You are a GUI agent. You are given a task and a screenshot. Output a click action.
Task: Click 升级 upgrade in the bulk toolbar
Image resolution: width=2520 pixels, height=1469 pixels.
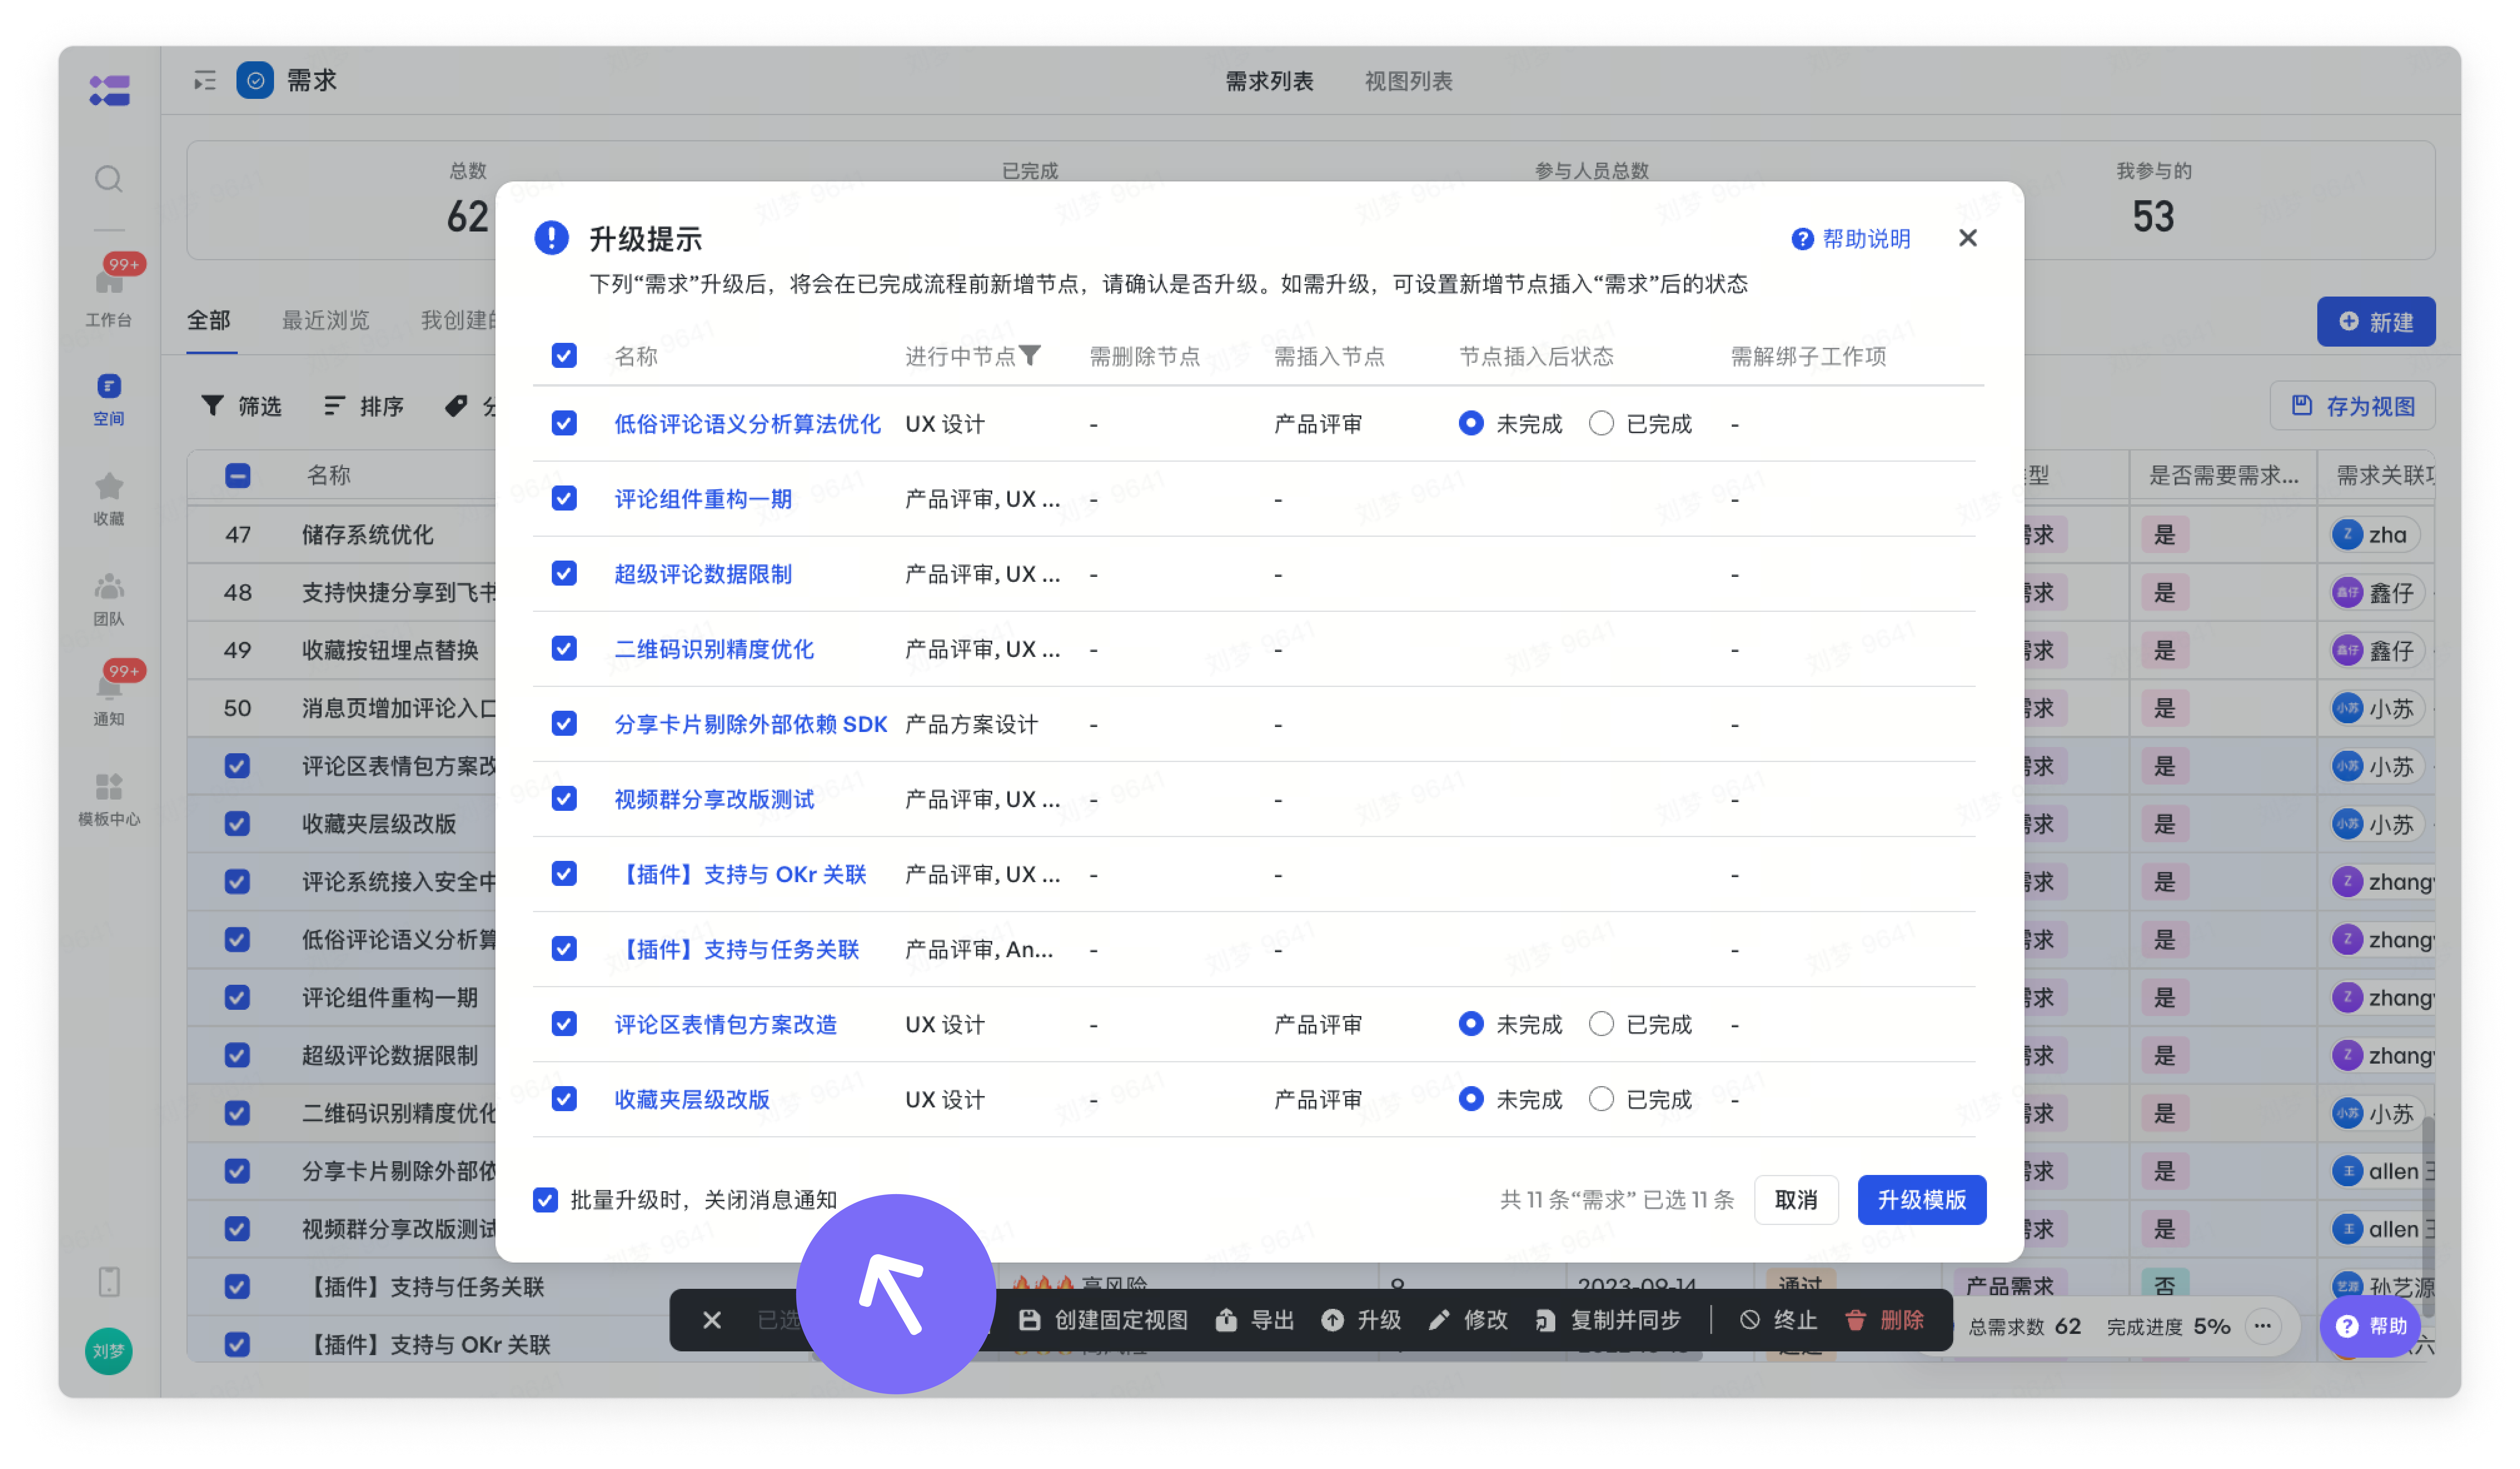[1361, 1320]
